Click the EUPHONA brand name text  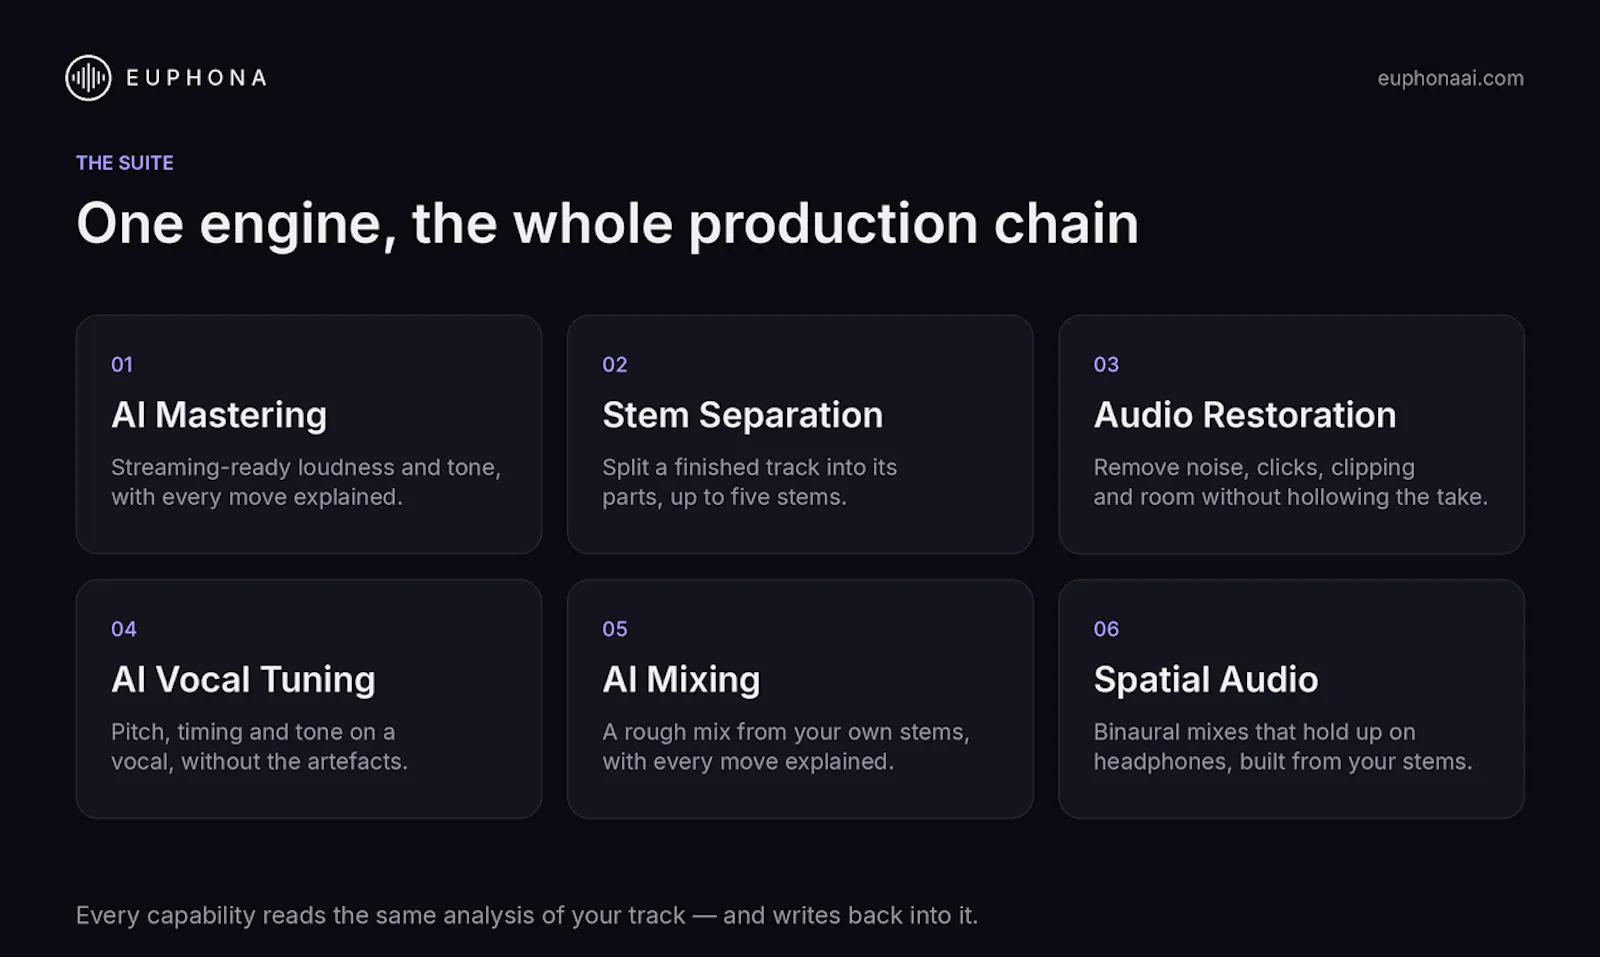(197, 78)
